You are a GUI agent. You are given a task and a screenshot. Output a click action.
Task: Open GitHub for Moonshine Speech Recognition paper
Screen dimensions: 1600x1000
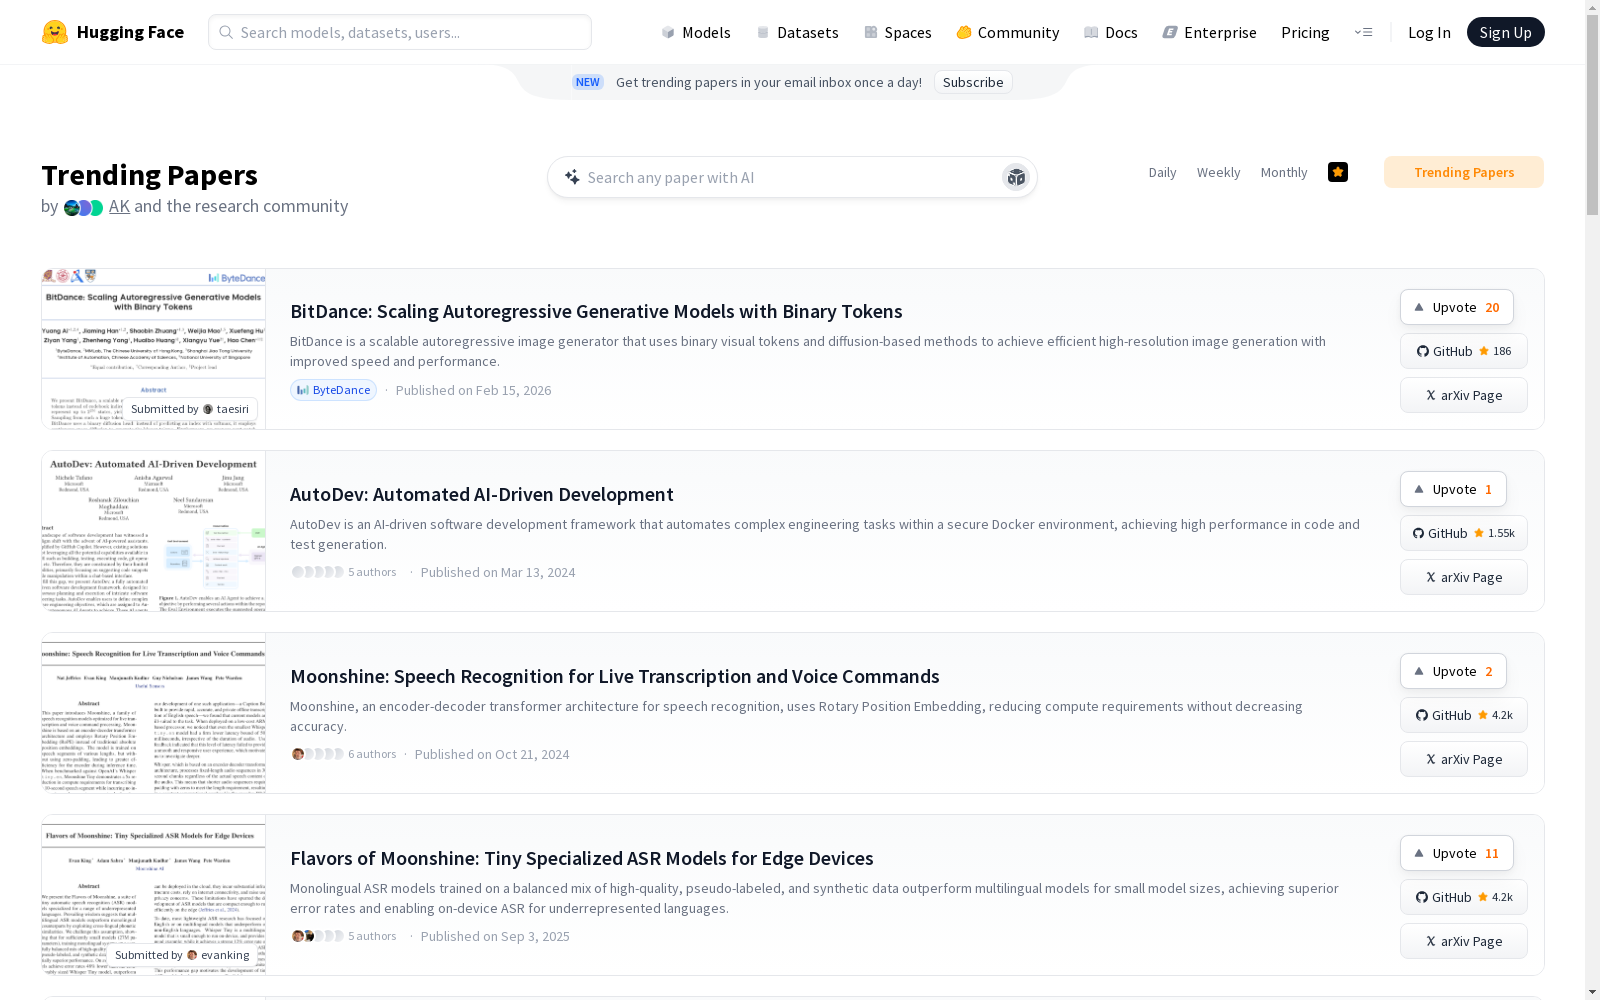point(1464,715)
